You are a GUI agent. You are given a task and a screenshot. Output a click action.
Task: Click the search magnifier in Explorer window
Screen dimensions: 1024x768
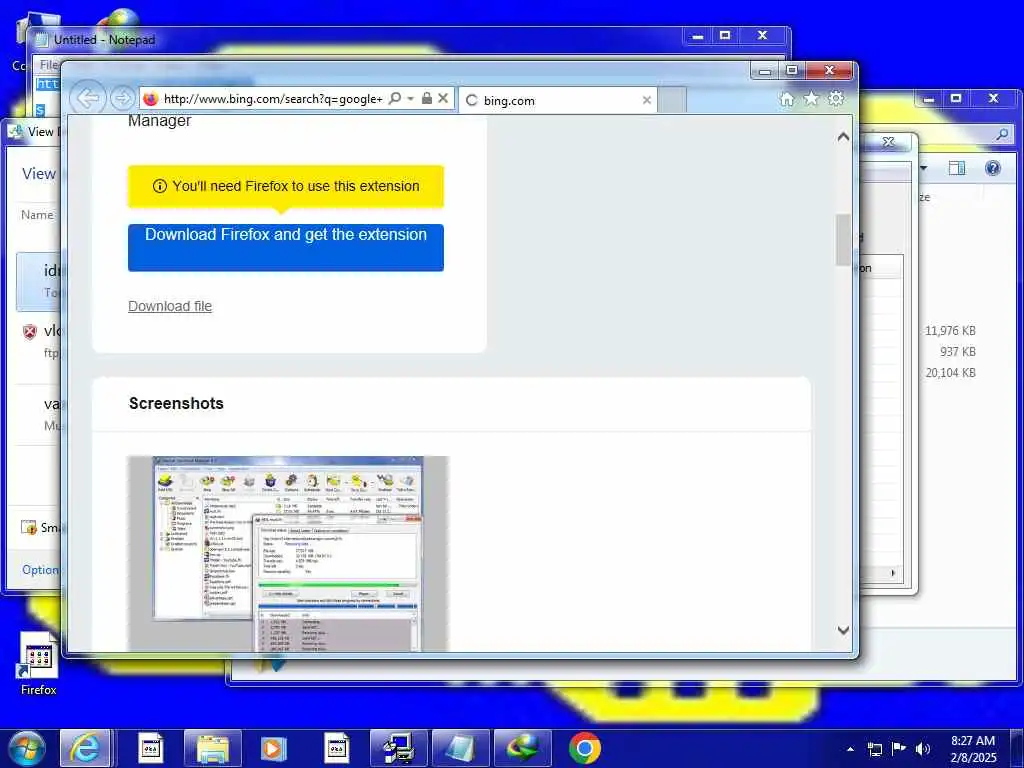pos(1002,135)
